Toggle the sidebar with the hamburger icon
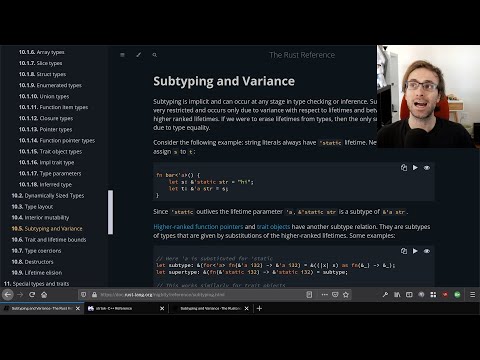480x360 pixels. 122,55
